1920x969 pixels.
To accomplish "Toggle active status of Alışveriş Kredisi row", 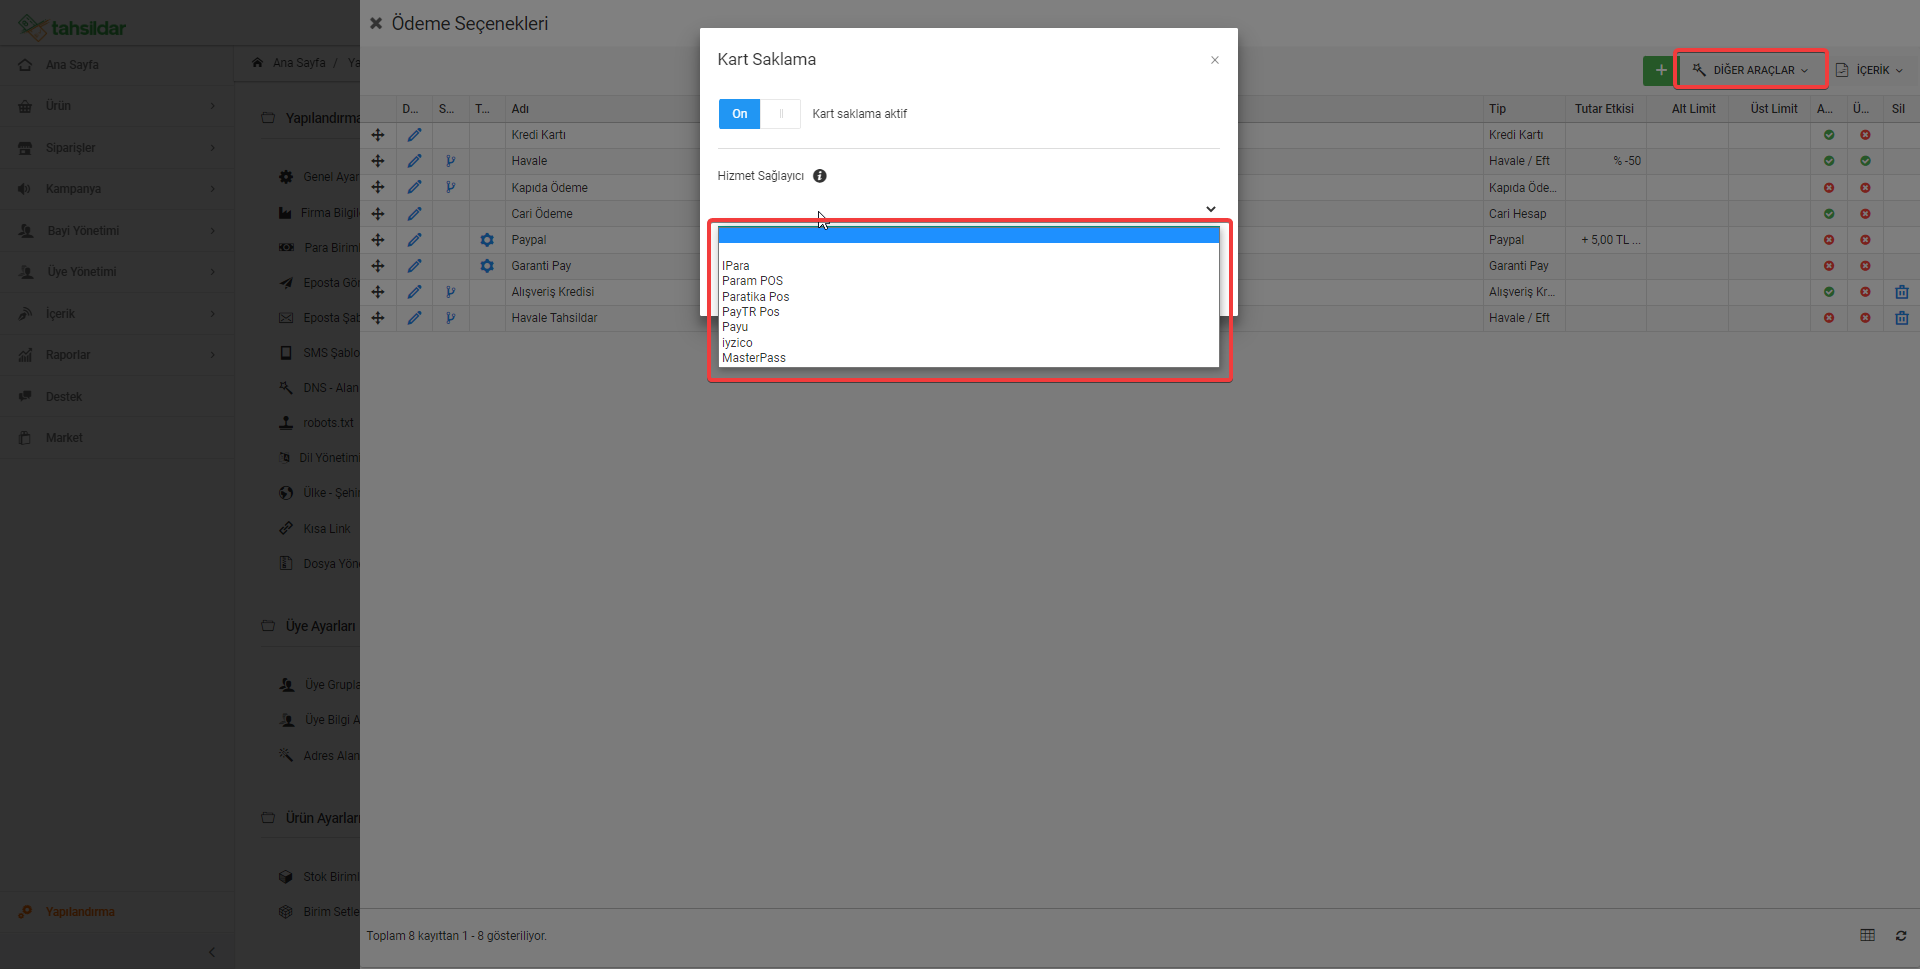I will point(1829,292).
